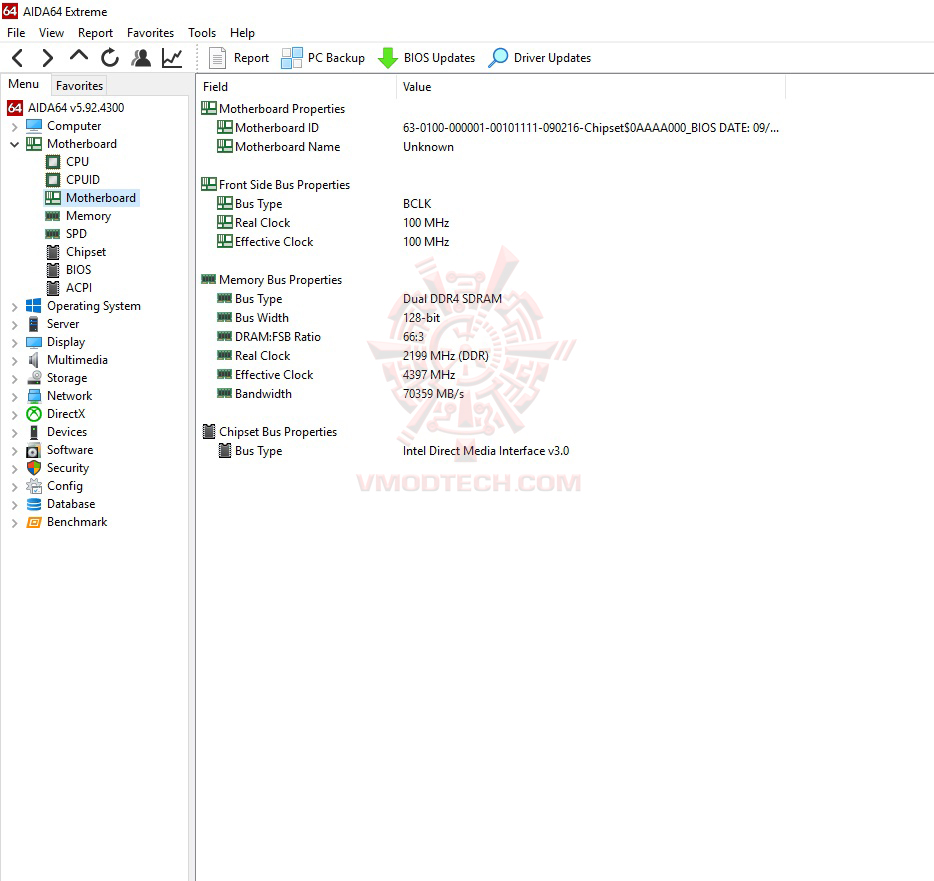Click the Storage disk icon
The width and height of the screenshot is (934, 881).
(x=34, y=378)
